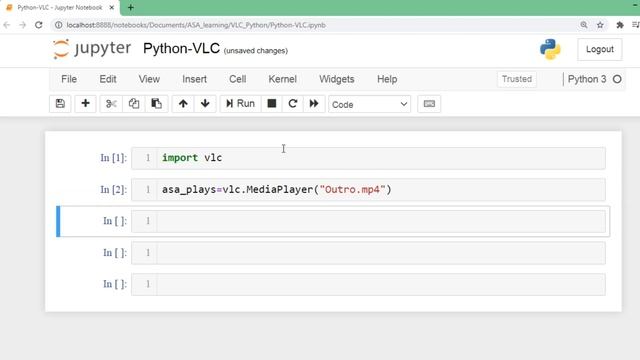Viewport: 640px width, 360px height.
Task: Click the Python logo icon
Action: [550, 49]
